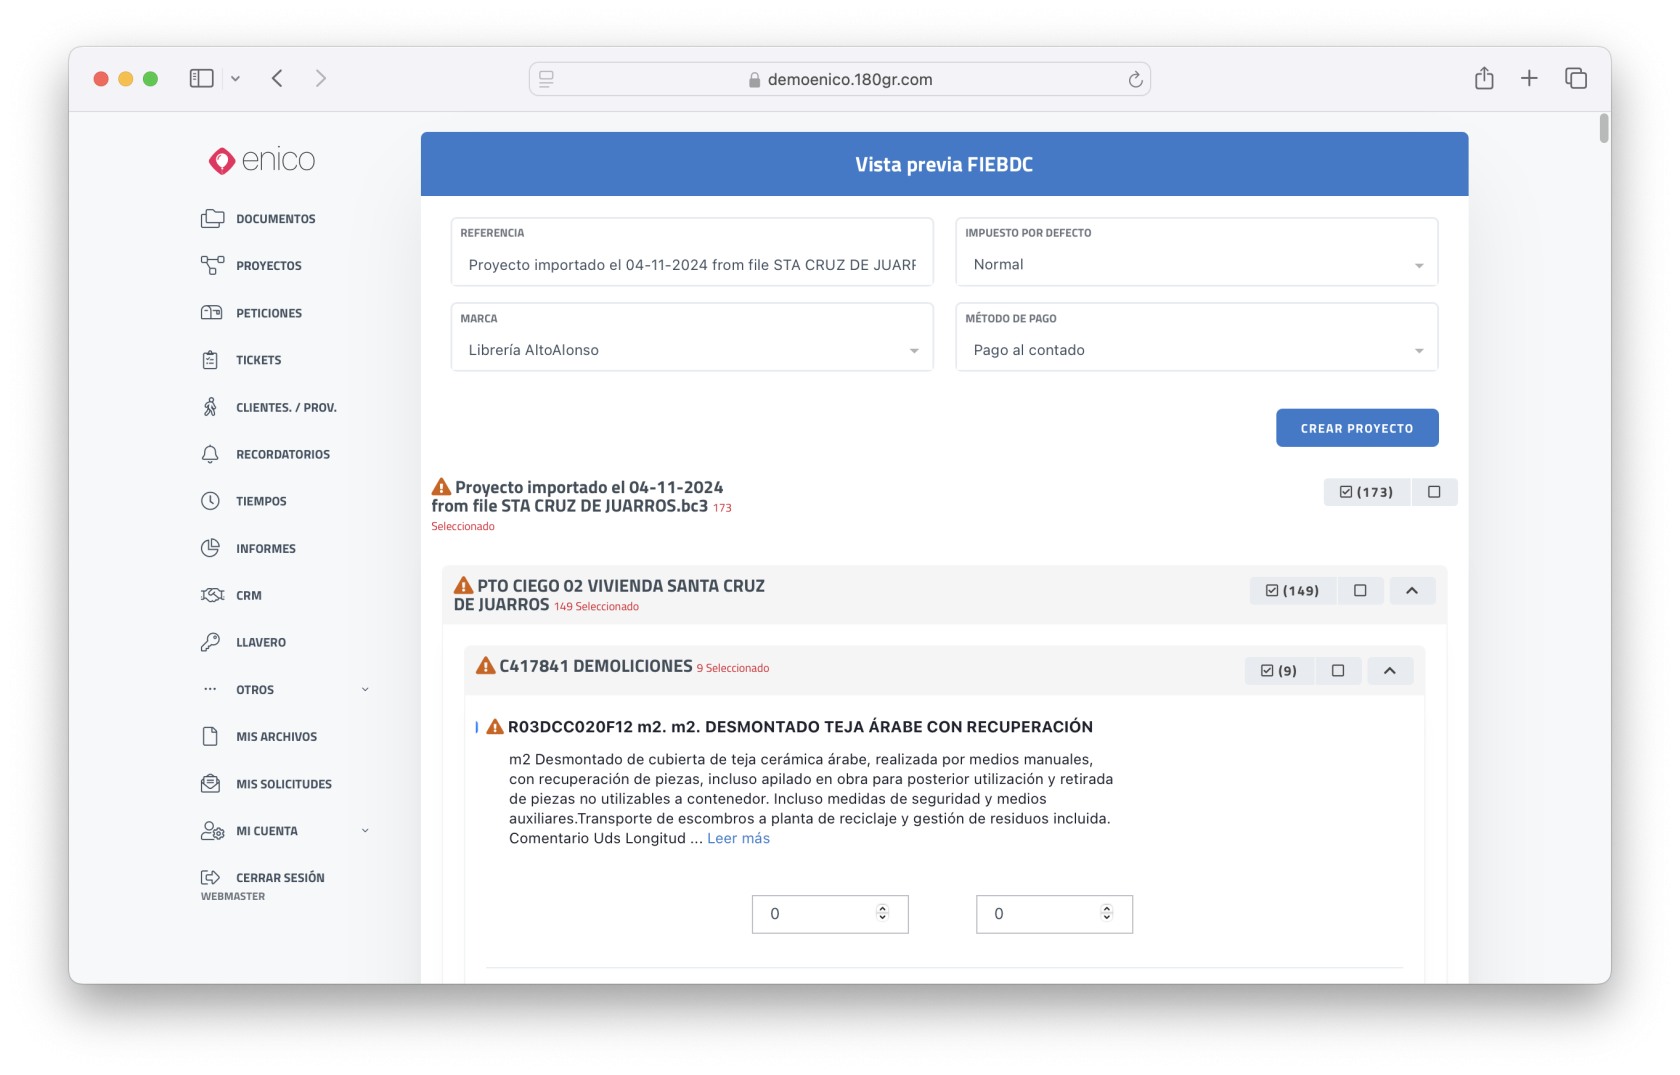Click the Tickets clipboard icon
The width and height of the screenshot is (1680, 1075).
pos(210,360)
